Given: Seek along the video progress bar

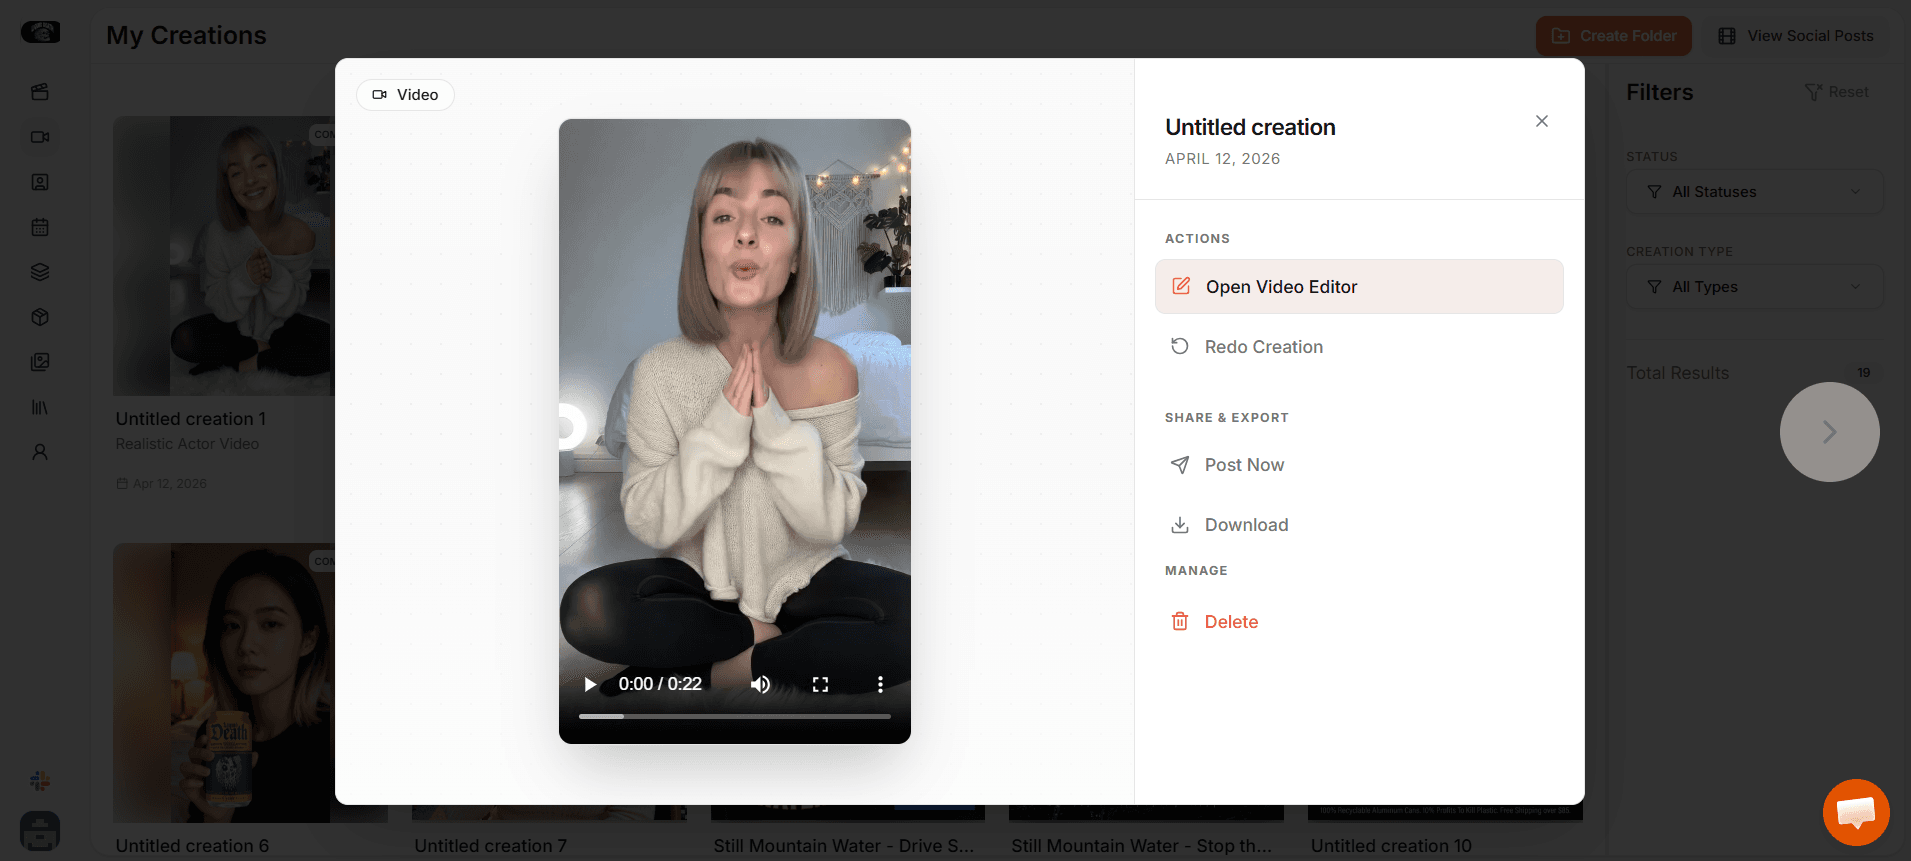Looking at the screenshot, I should coord(735,716).
